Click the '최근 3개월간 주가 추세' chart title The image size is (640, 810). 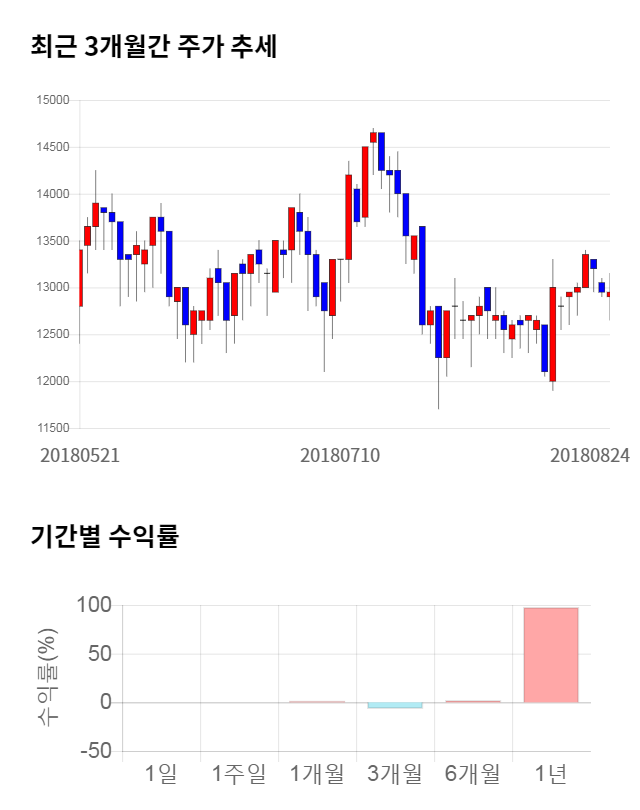[153, 47]
